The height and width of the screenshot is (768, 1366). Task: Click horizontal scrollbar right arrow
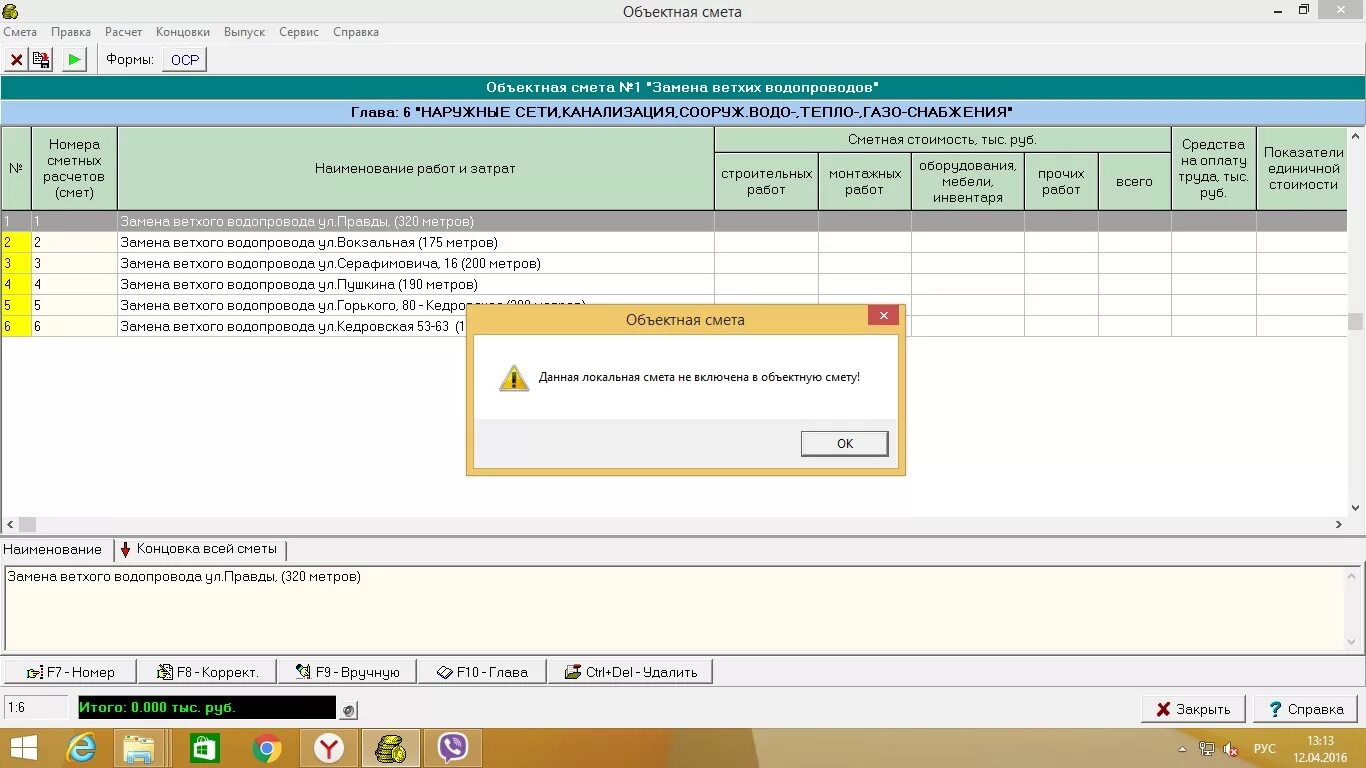(x=1339, y=524)
